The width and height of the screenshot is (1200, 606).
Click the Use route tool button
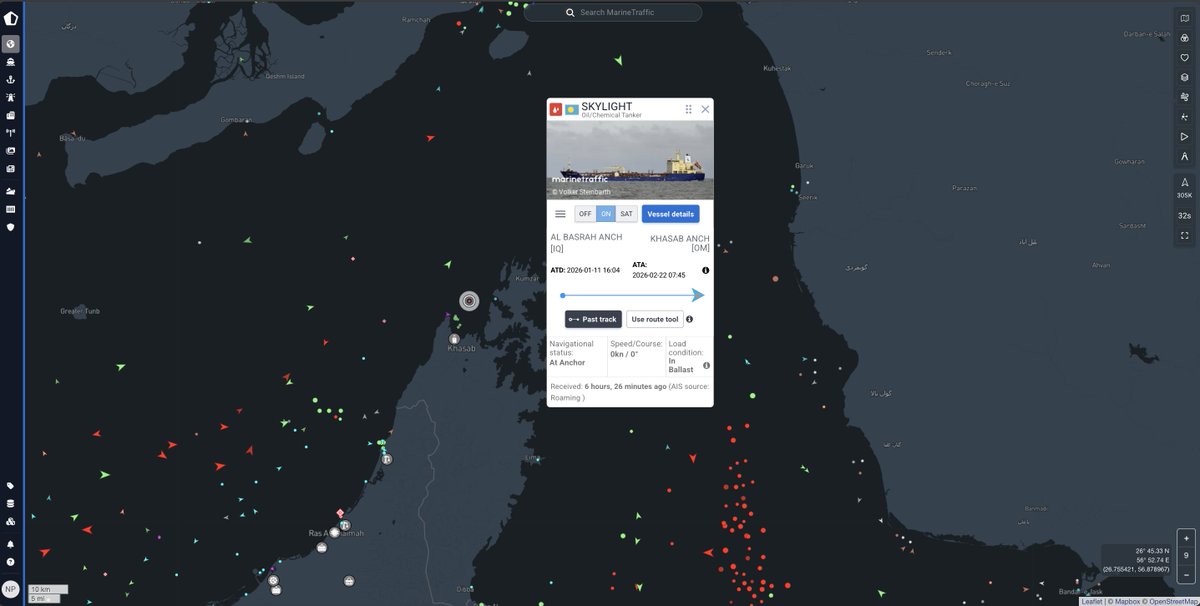(655, 319)
